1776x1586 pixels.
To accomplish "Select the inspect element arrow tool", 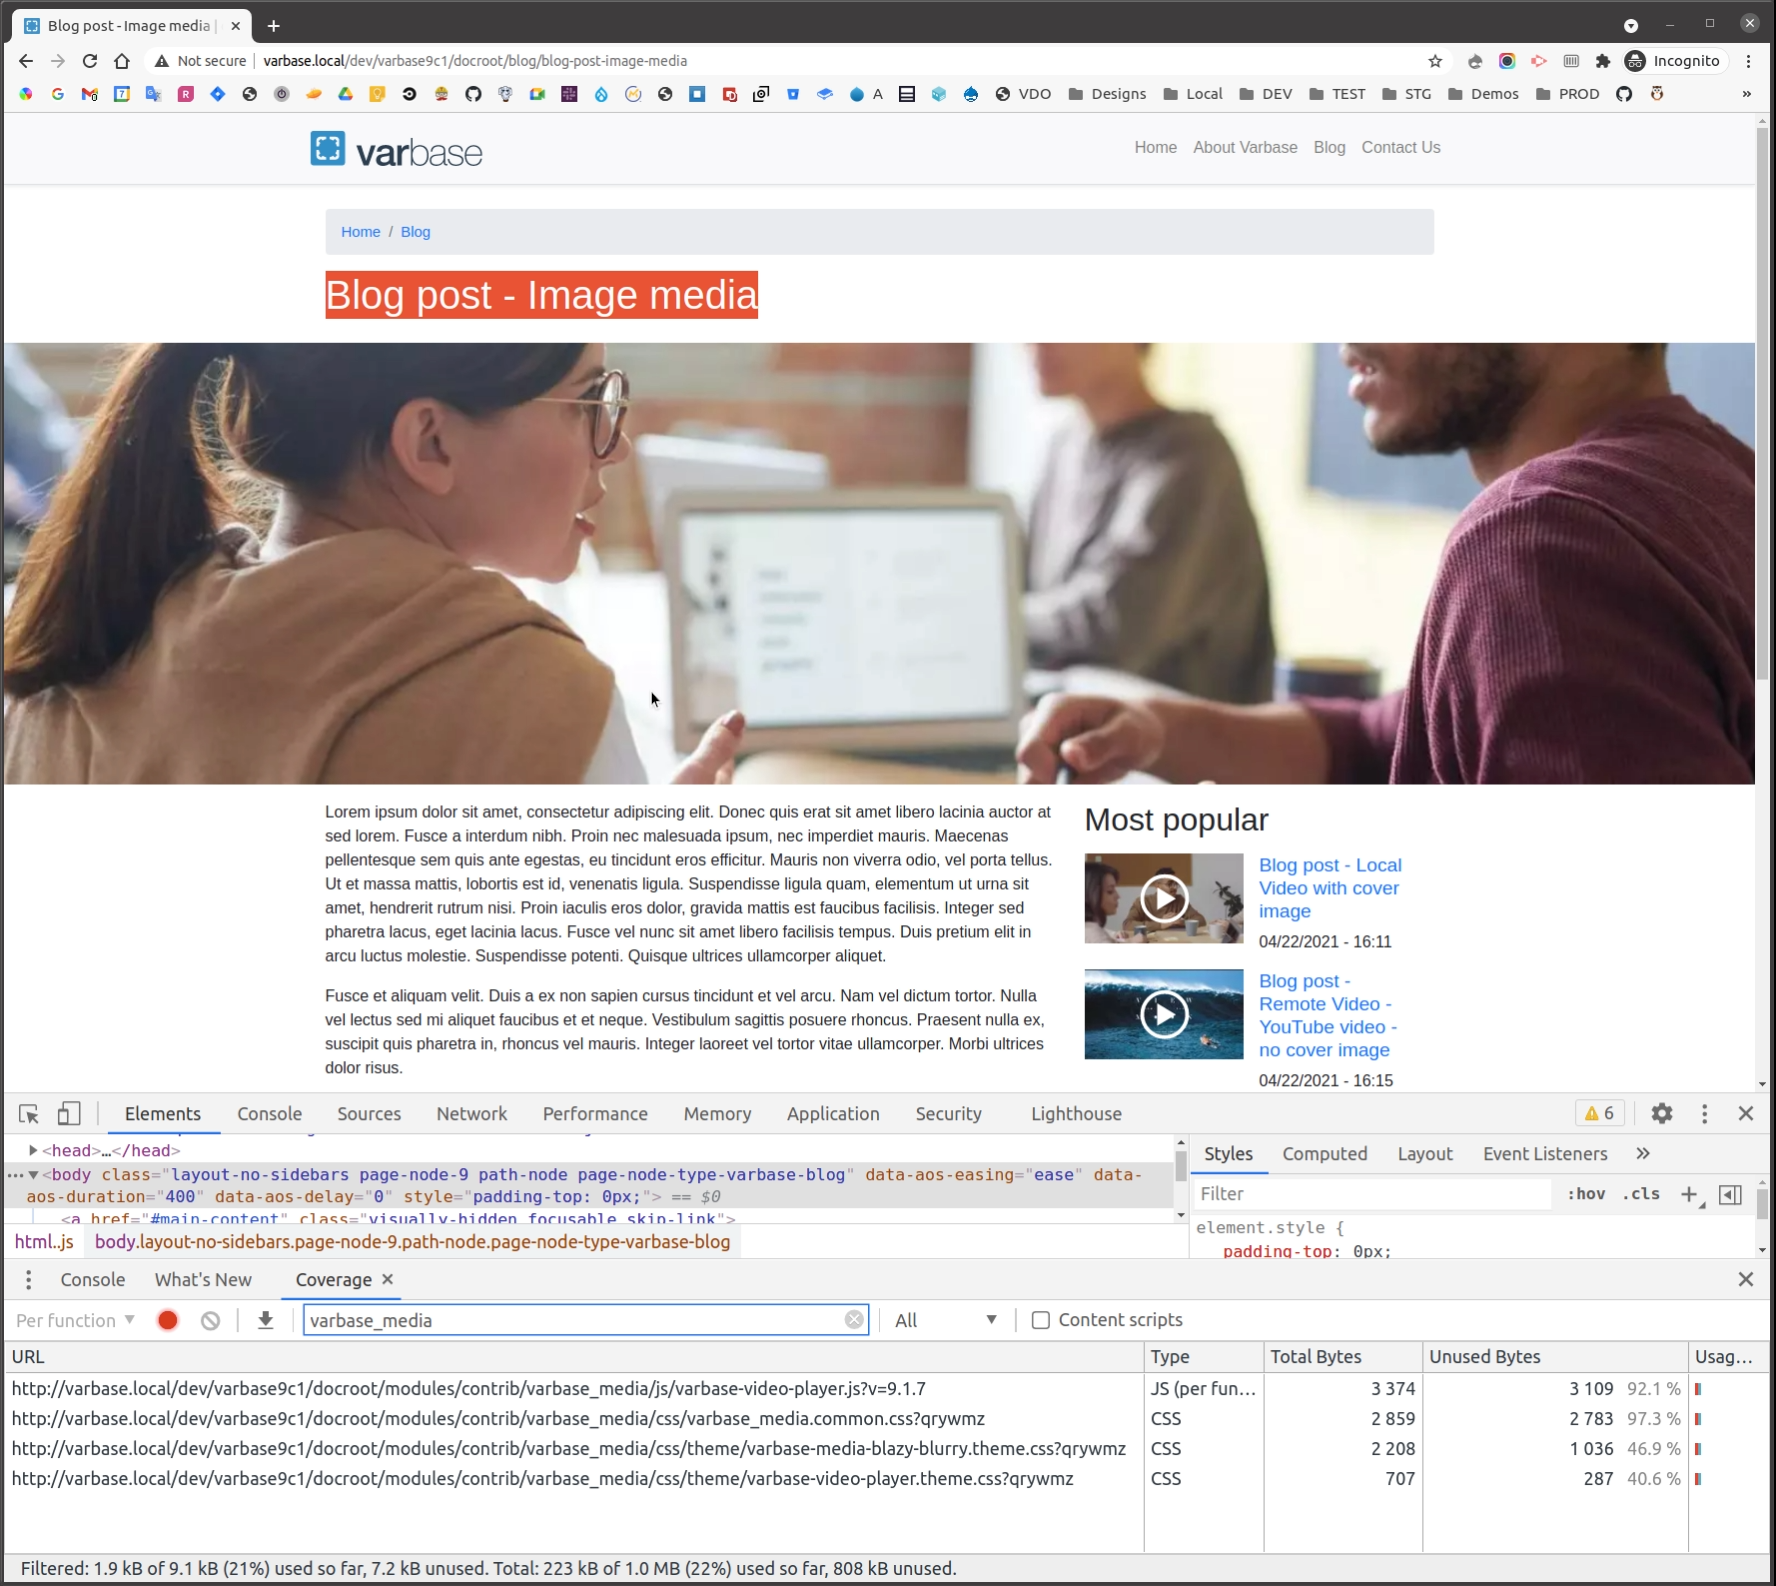I will pyautogui.click(x=27, y=1113).
